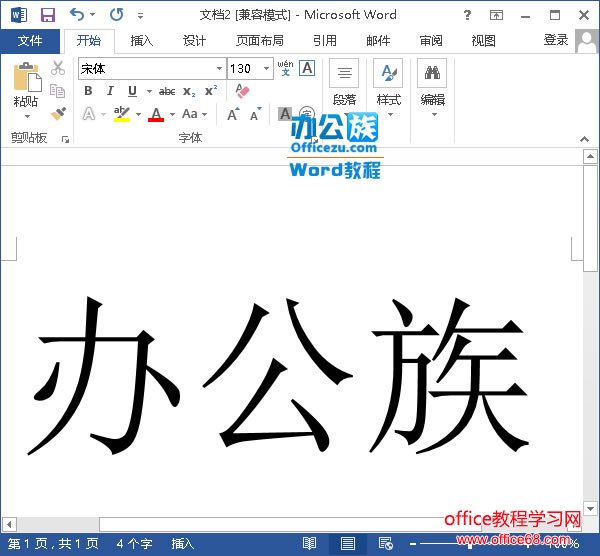Toggle Bold formatting
This screenshot has height=556, width=600.
88,91
